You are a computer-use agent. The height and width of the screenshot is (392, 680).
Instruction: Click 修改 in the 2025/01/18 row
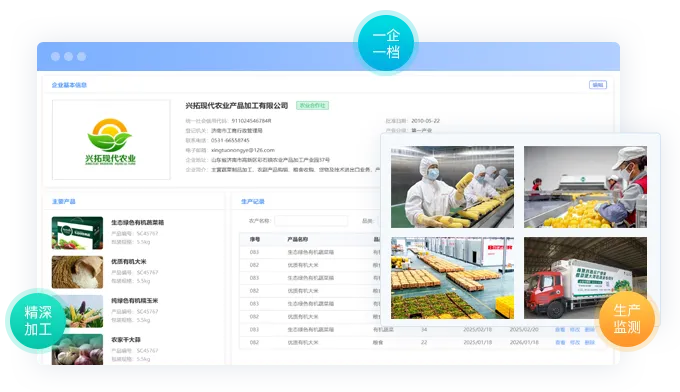click(x=575, y=342)
